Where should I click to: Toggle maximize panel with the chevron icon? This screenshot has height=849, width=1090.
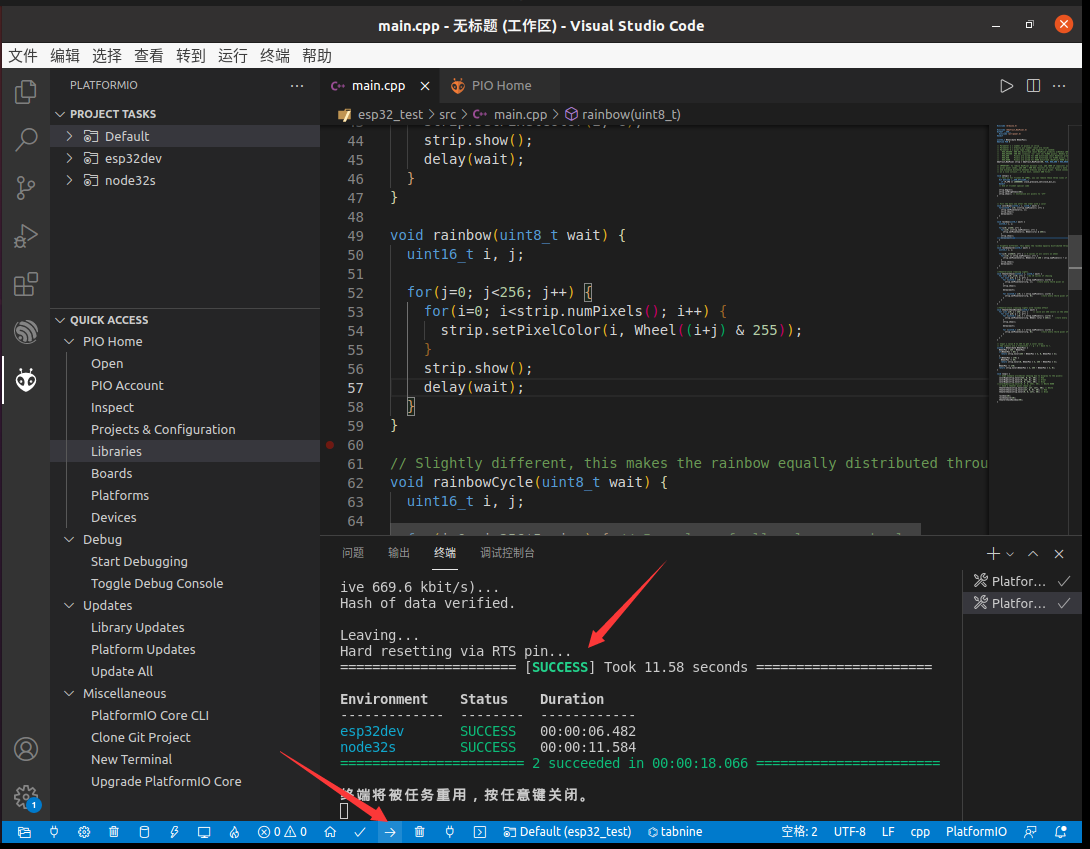coord(1033,553)
